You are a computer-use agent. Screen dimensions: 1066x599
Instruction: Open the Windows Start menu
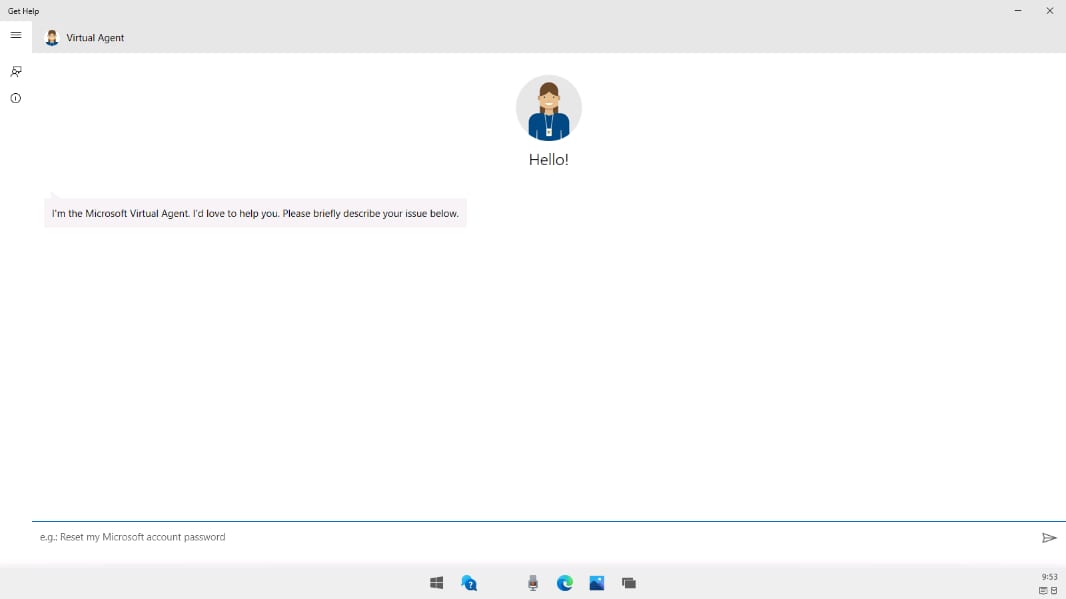(436, 583)
